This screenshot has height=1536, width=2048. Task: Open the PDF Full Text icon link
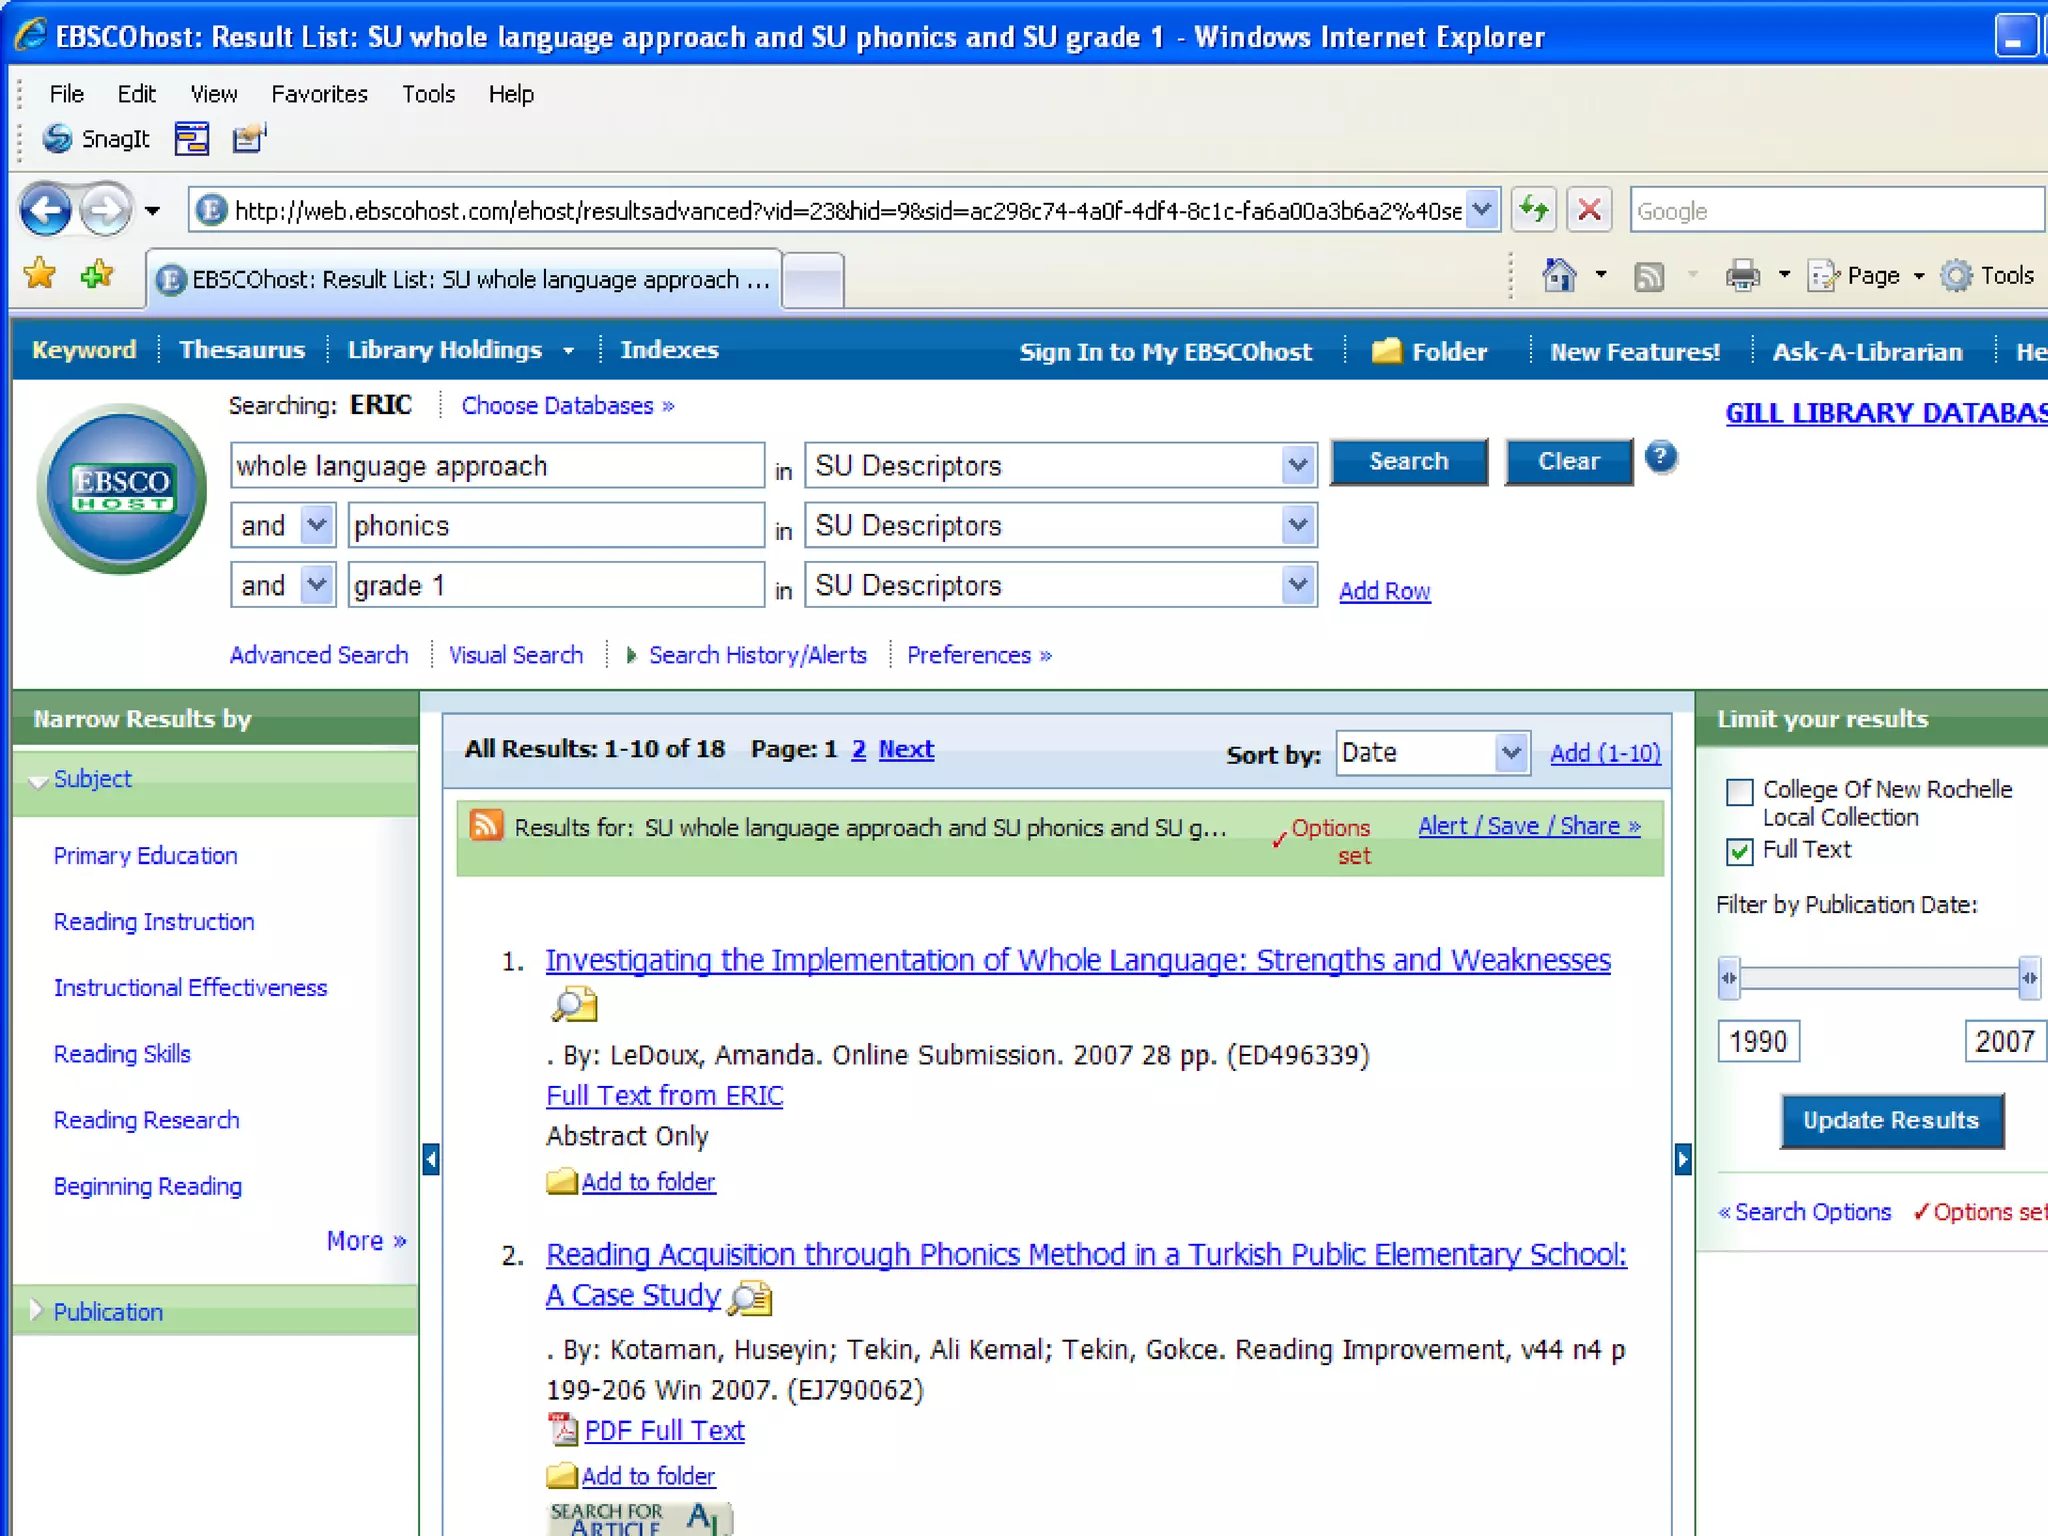[563, 1430]
